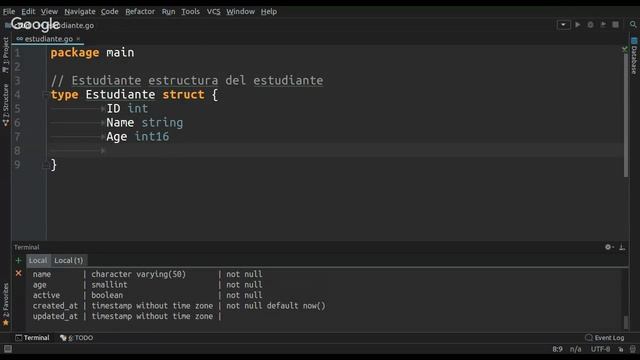This screenshot has width=640, height=360.
Task: Open the Navigate menu
Action: (x=80, y=11)
